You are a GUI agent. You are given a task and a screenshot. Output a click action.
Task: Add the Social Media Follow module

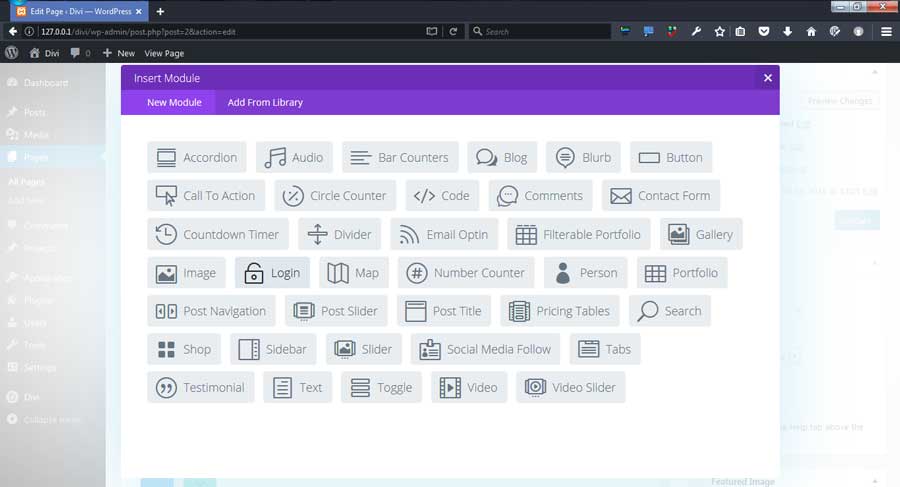click(x=486, y=349)
